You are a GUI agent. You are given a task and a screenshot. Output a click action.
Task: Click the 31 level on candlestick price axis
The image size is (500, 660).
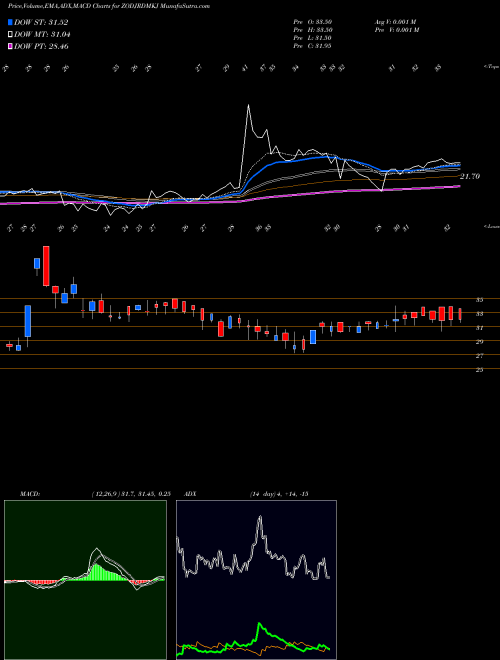click(479, 328)
